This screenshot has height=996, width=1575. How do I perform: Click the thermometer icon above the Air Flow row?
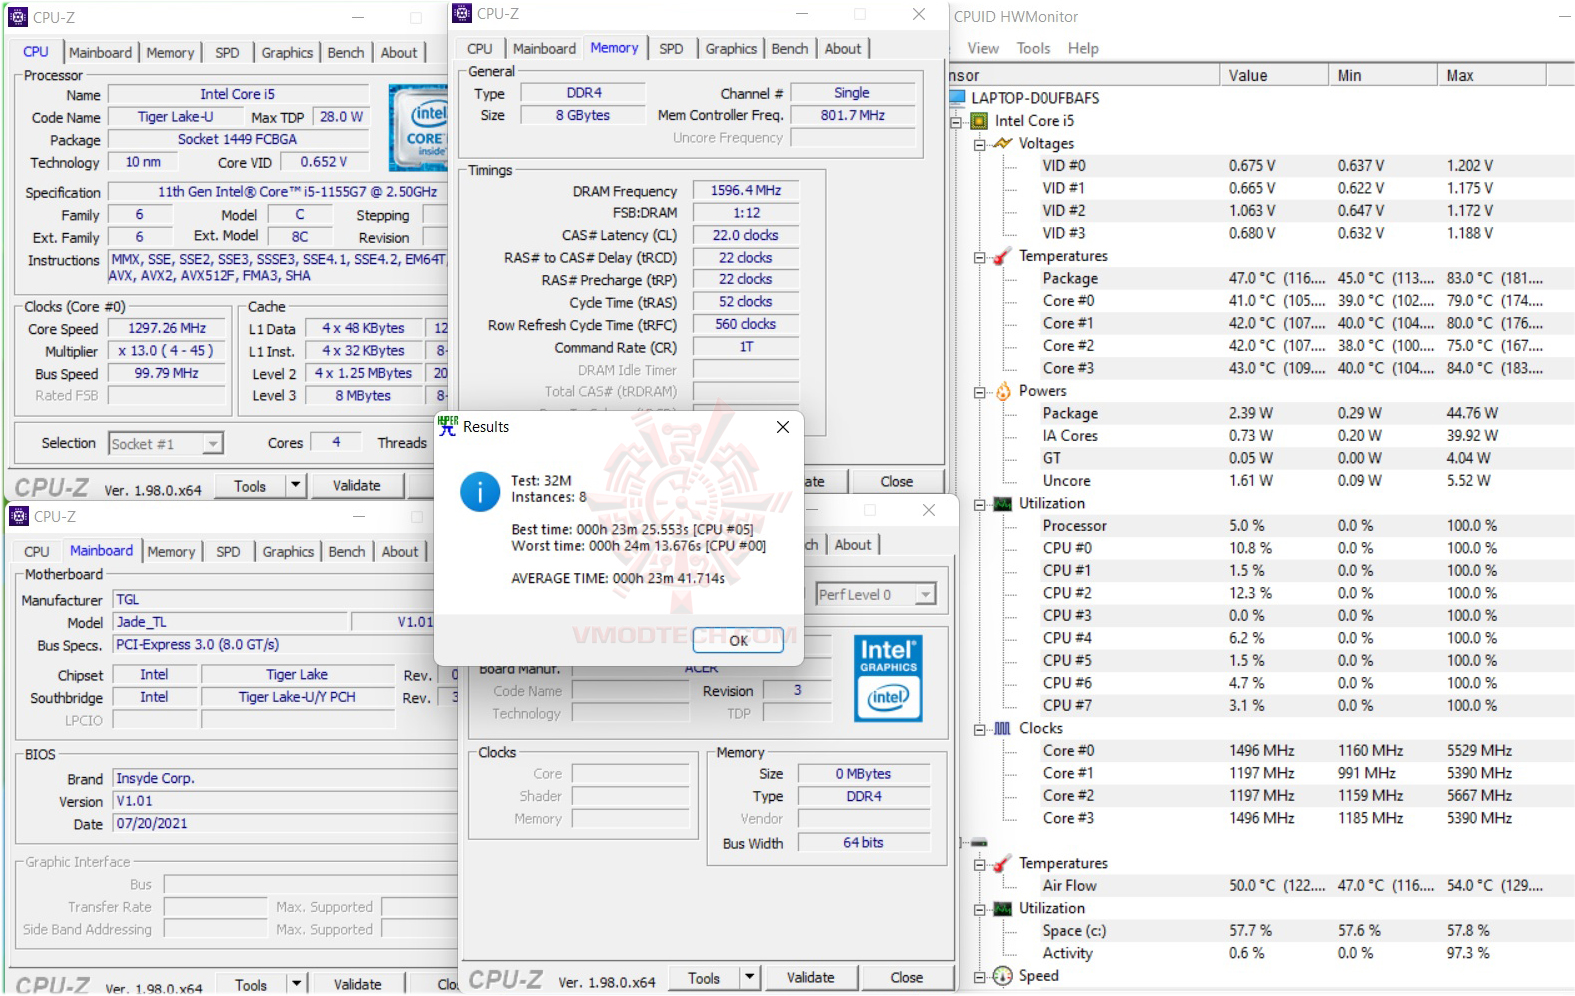coord(1003,863)
